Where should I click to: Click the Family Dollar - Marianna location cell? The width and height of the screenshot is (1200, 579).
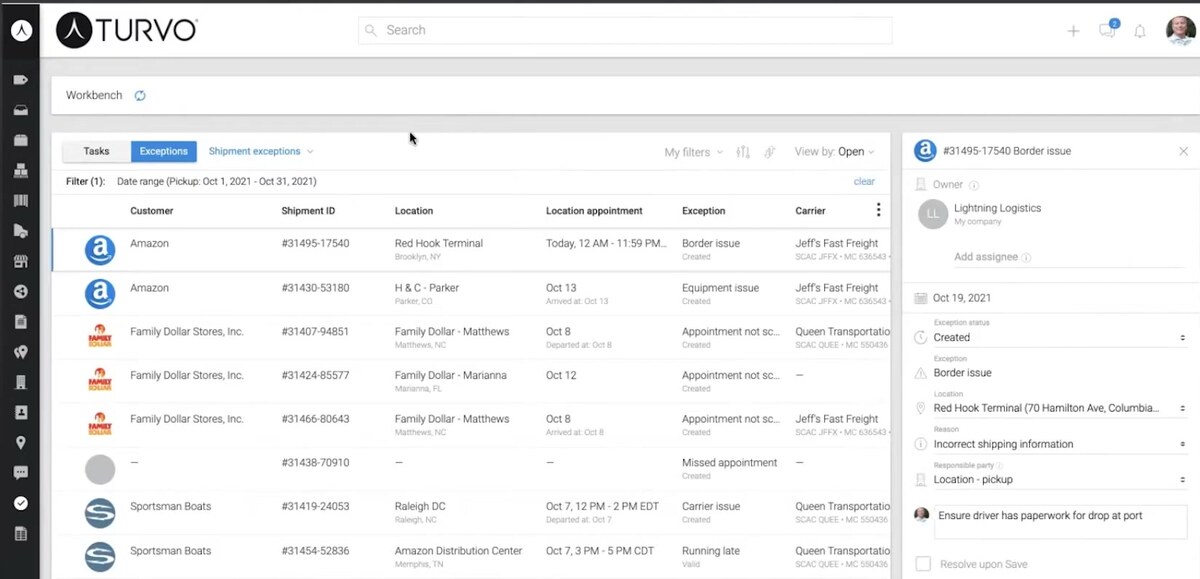(450, 381)
